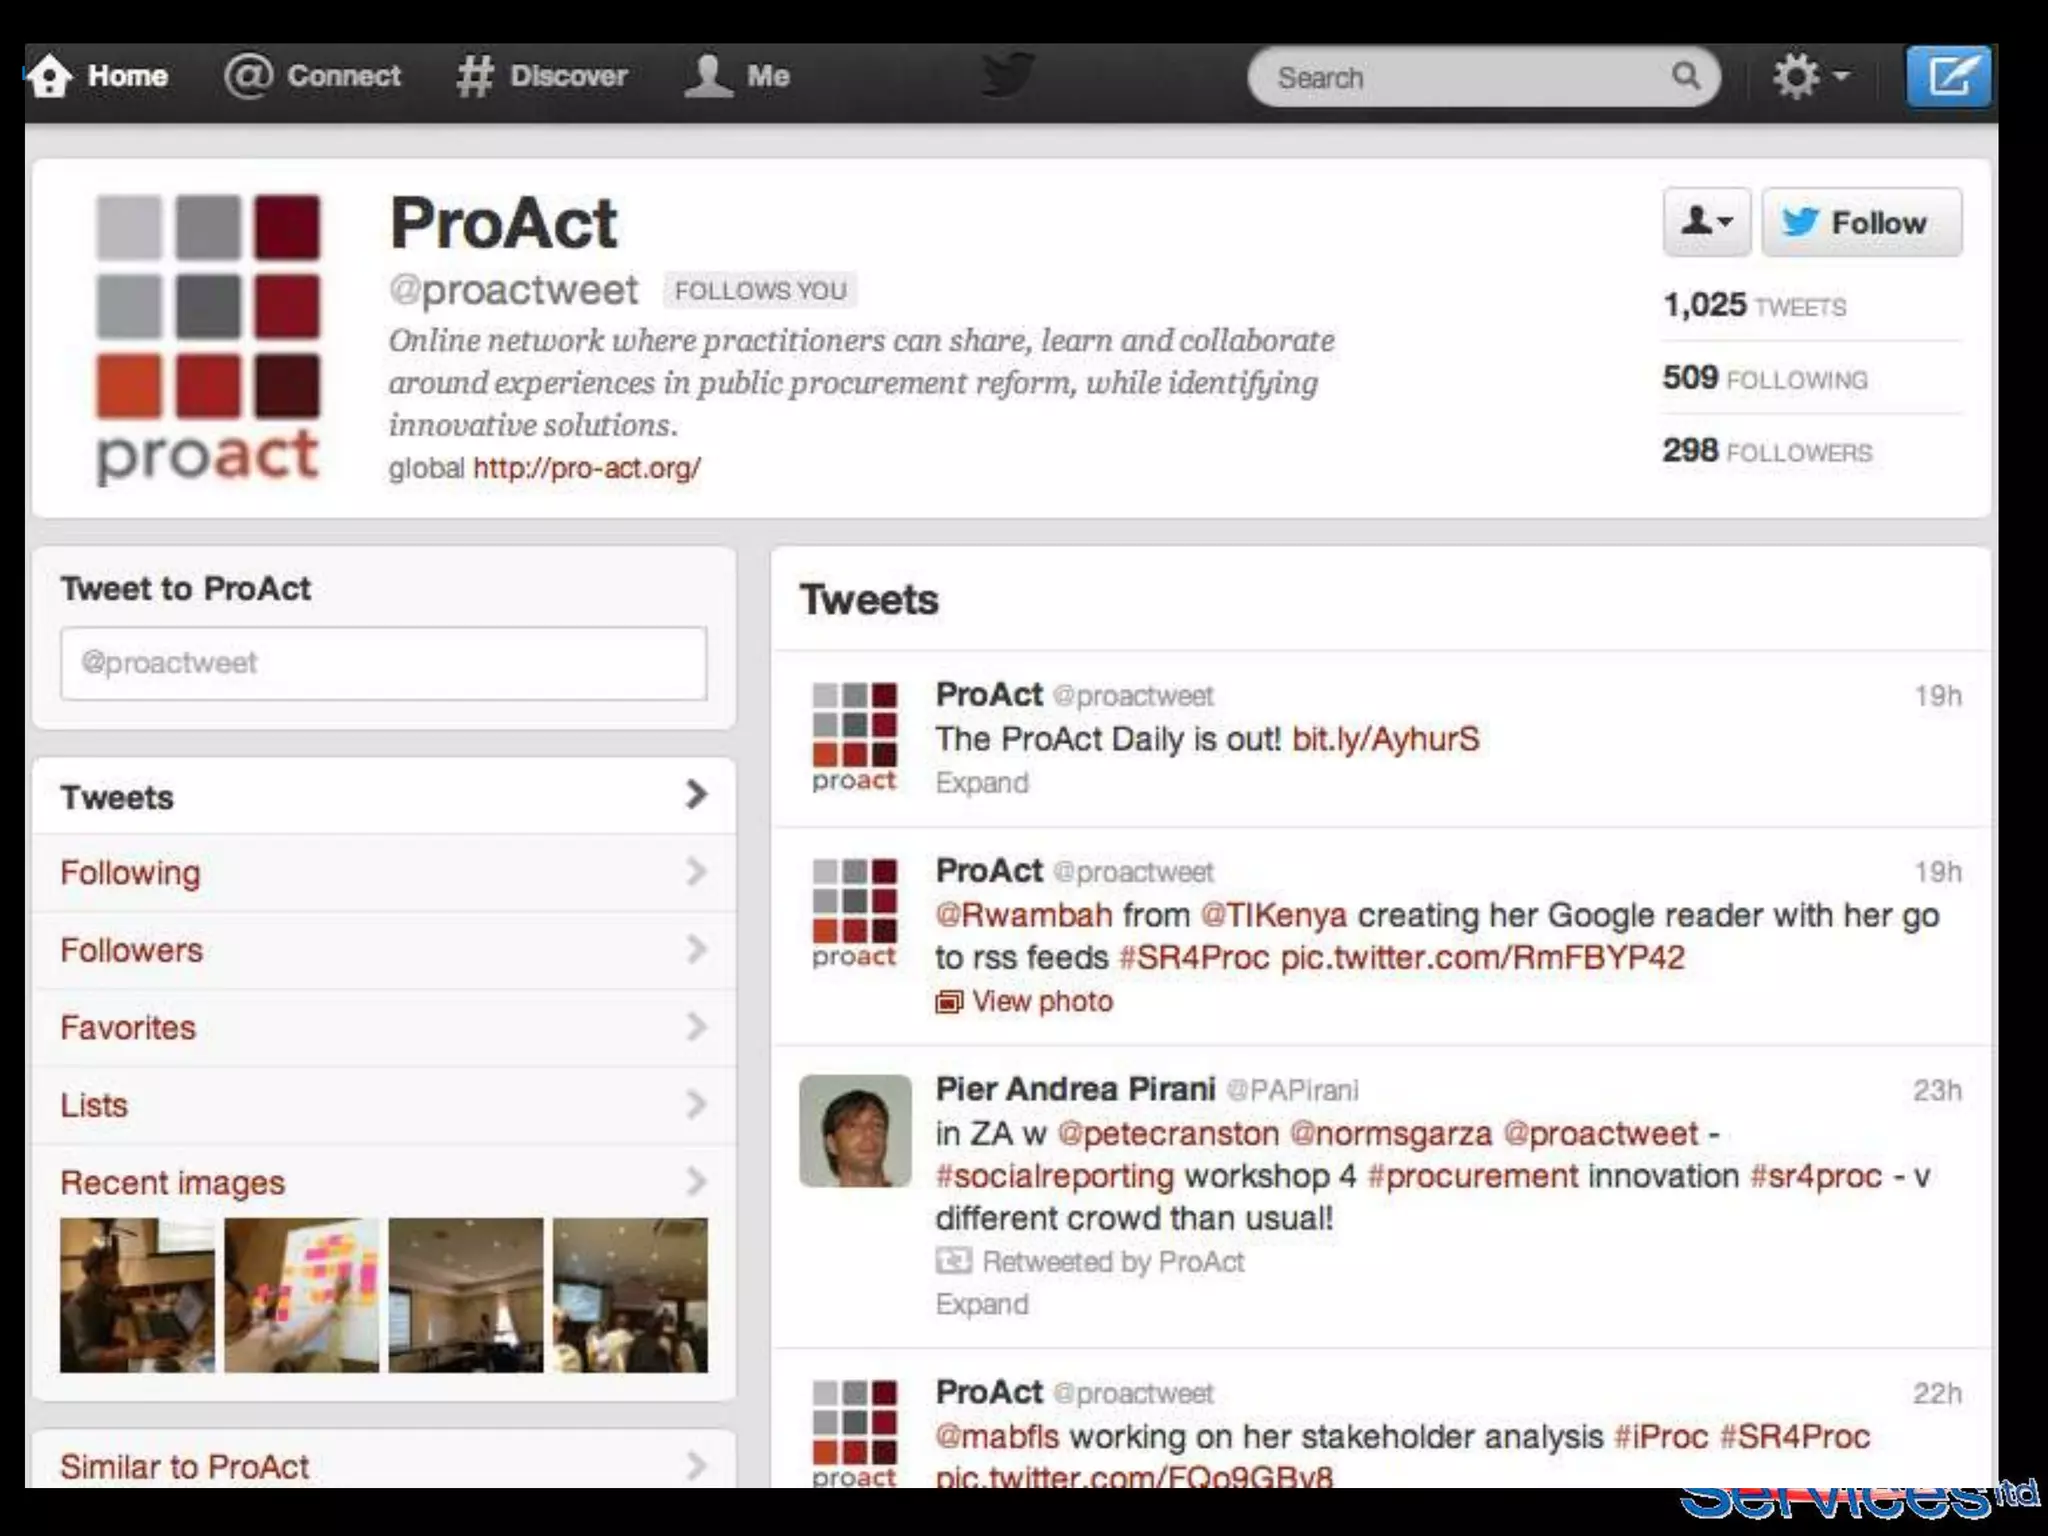
Task: Open the Connect @ tab
Action: (x=313, y=76)
